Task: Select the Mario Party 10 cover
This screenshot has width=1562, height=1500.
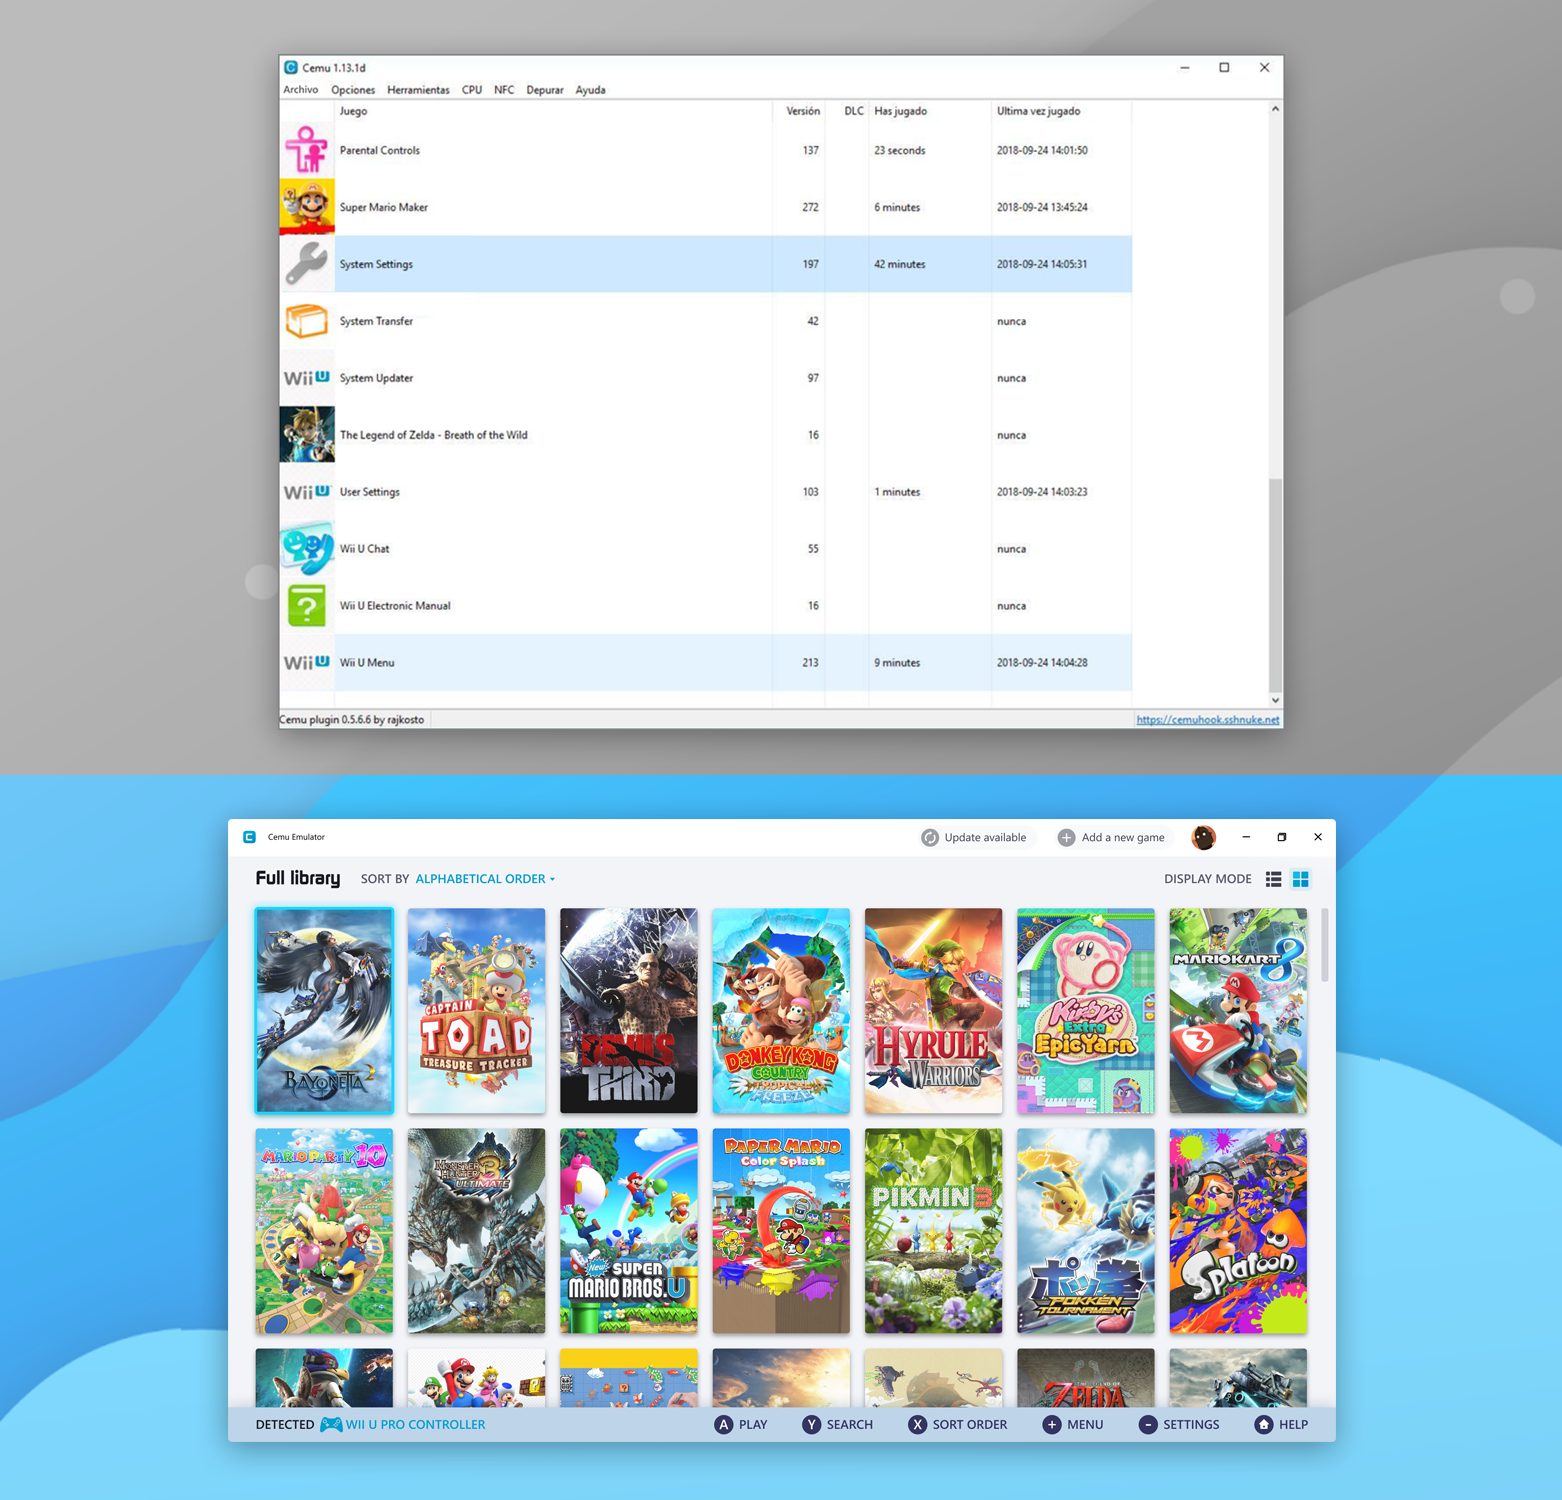Action: coord(324,1231)
